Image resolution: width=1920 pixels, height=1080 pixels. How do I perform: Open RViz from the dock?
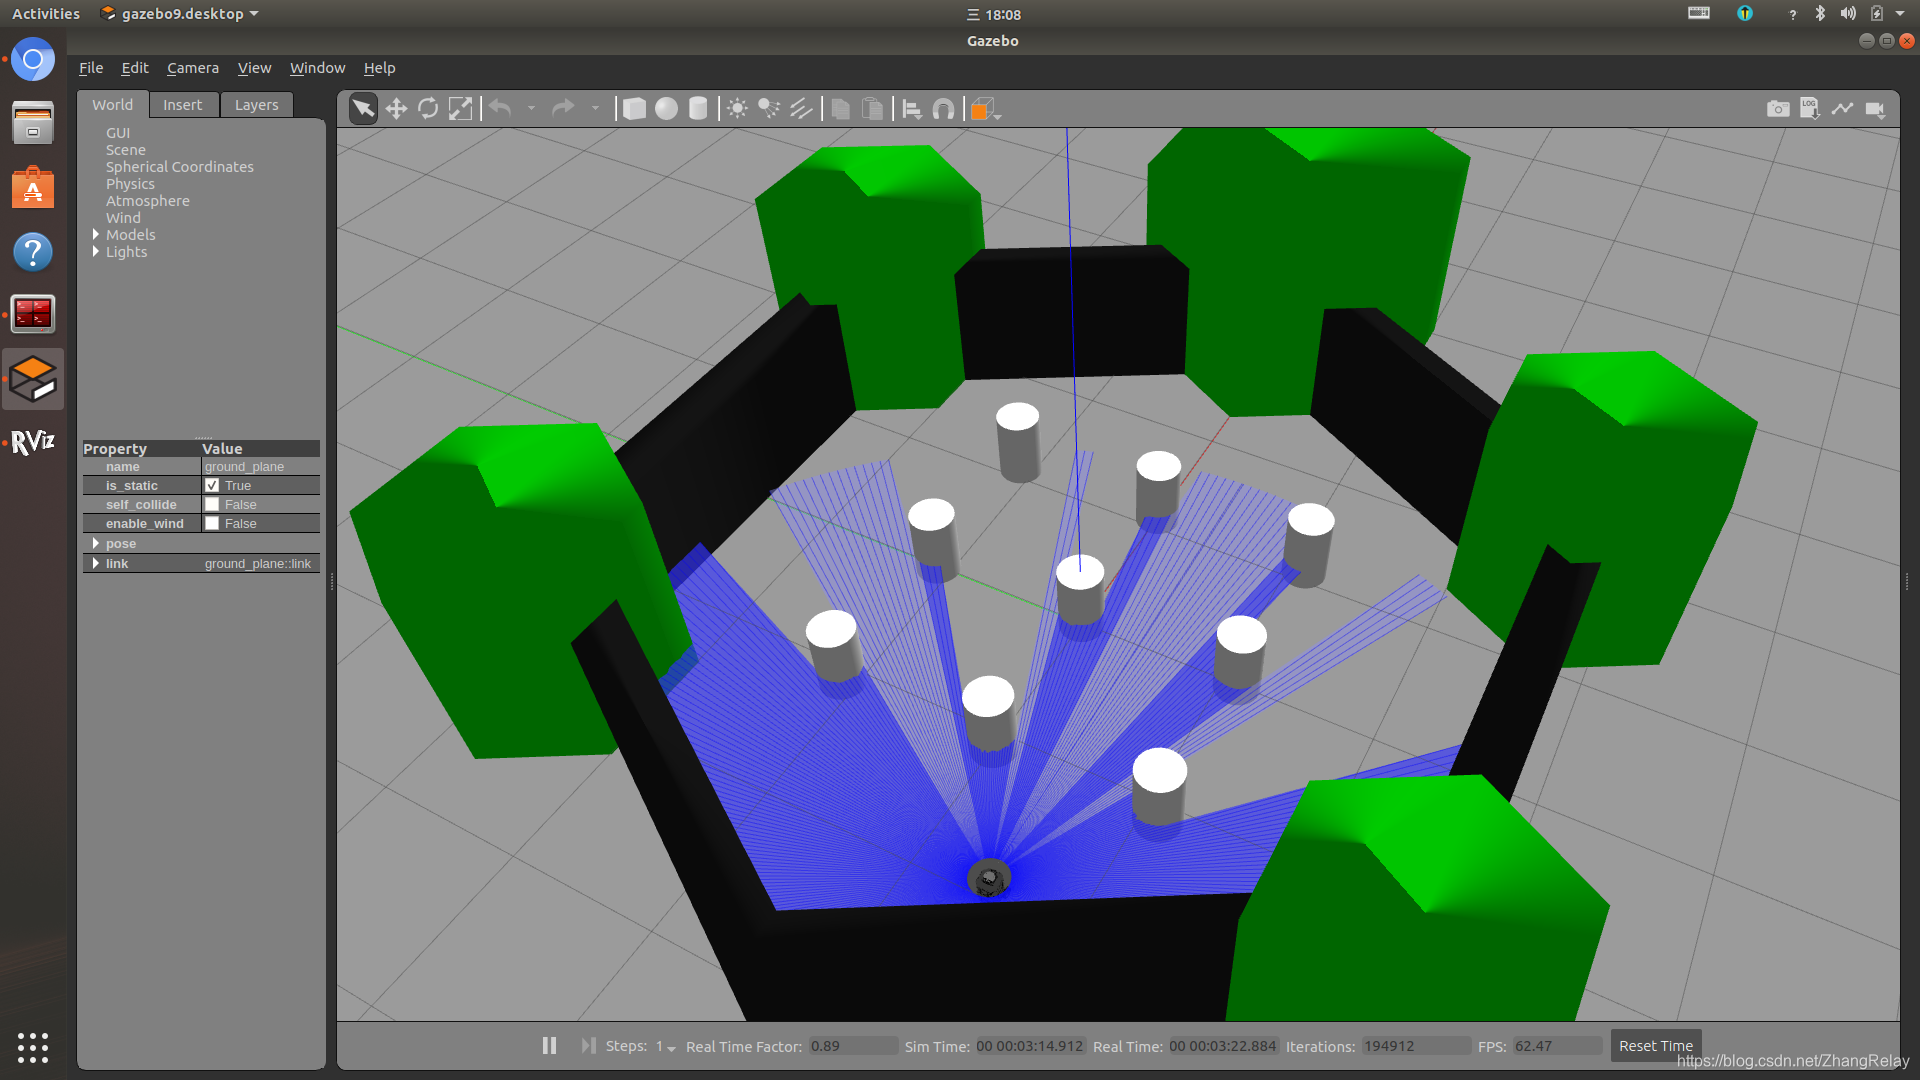point(32,441)
